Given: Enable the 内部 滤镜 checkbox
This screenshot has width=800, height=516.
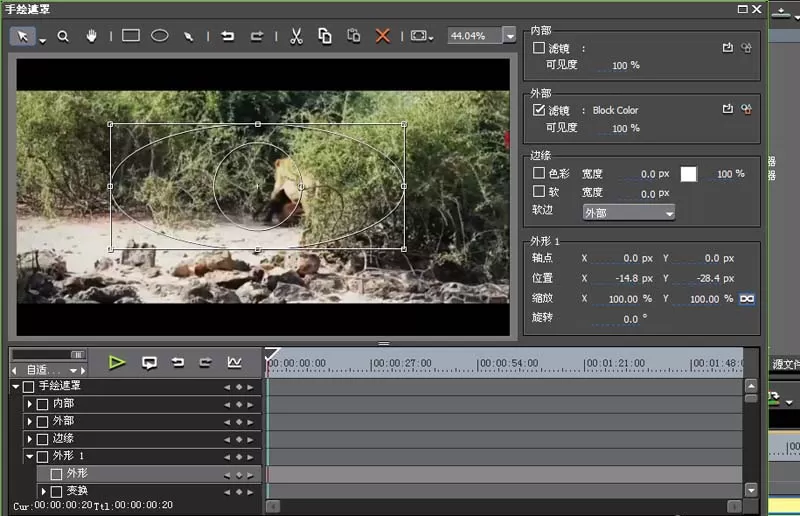Looking at the screenshot, I should (x=539, y=48).
